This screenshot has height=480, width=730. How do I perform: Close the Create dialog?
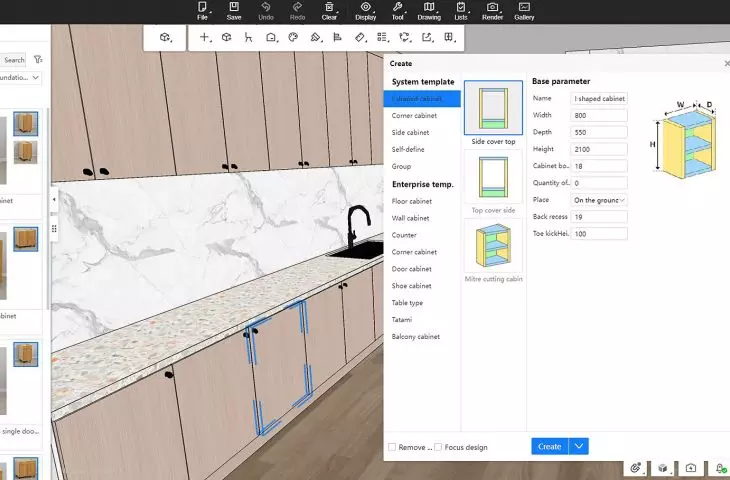727,63
